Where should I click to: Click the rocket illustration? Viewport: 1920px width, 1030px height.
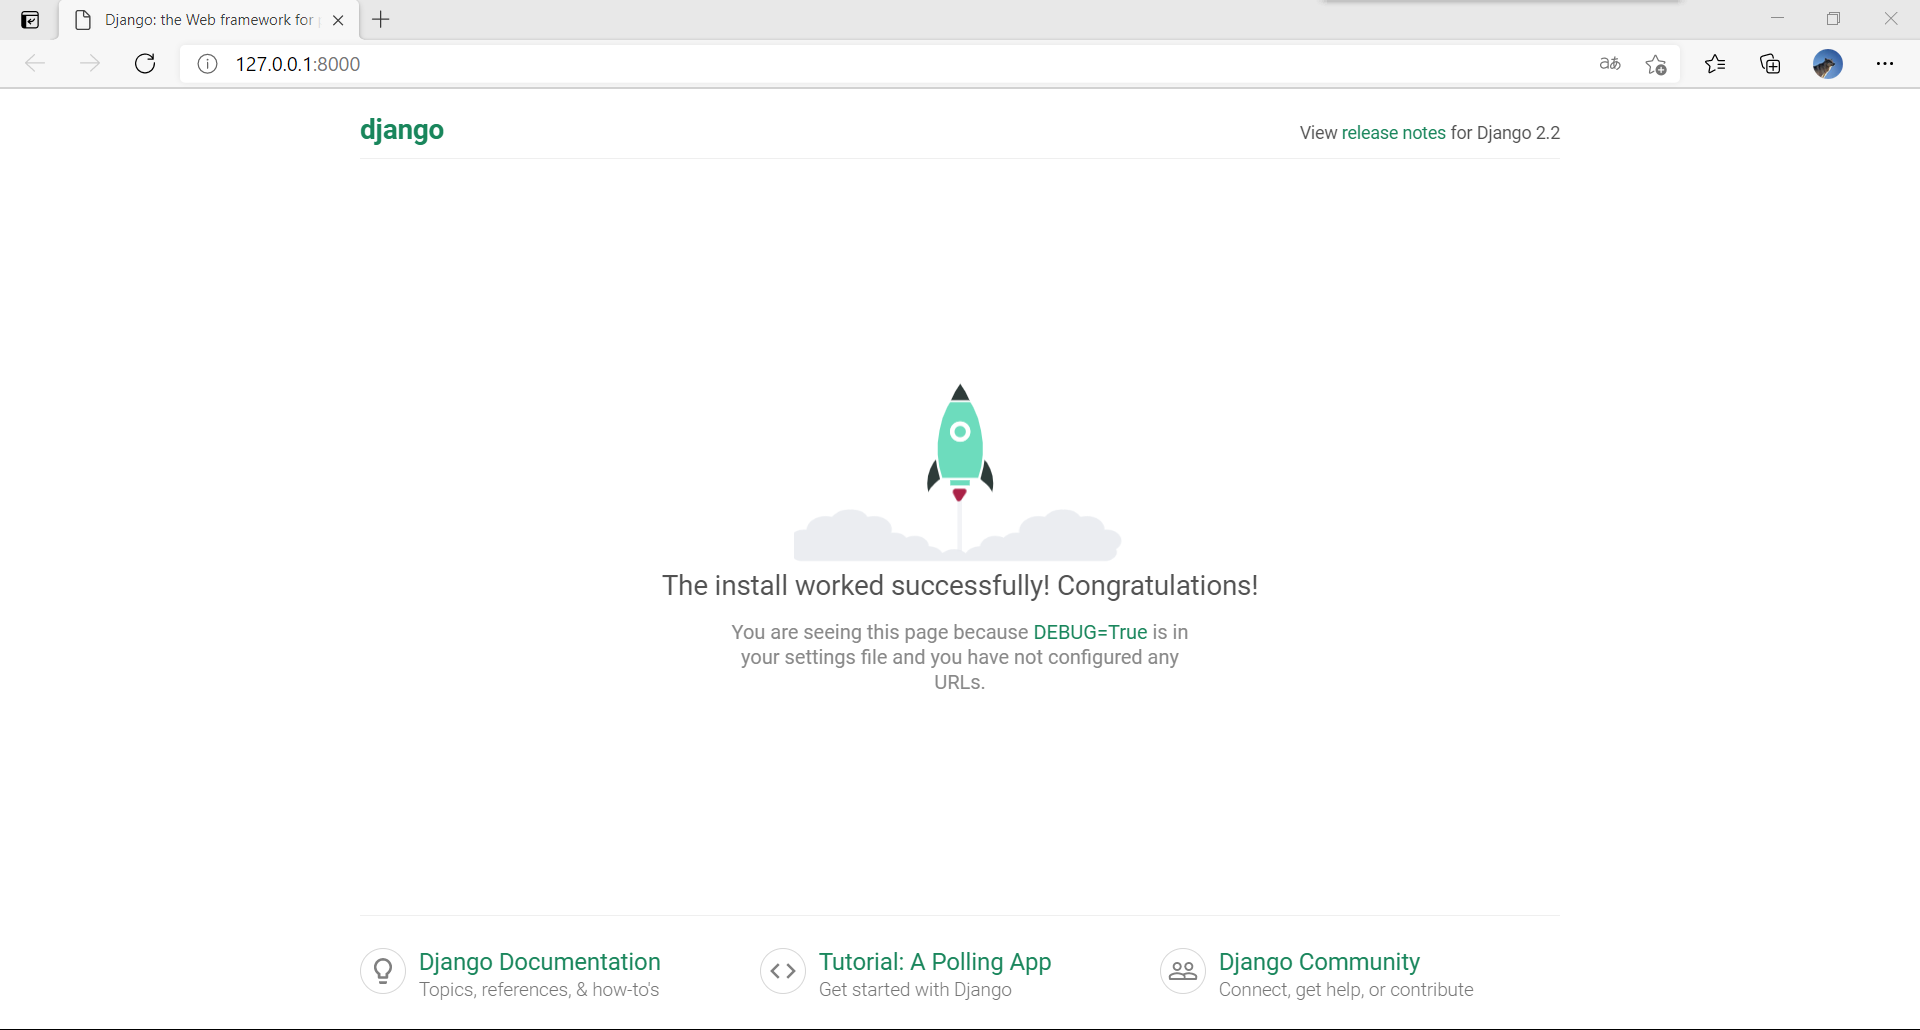[959, 472]
